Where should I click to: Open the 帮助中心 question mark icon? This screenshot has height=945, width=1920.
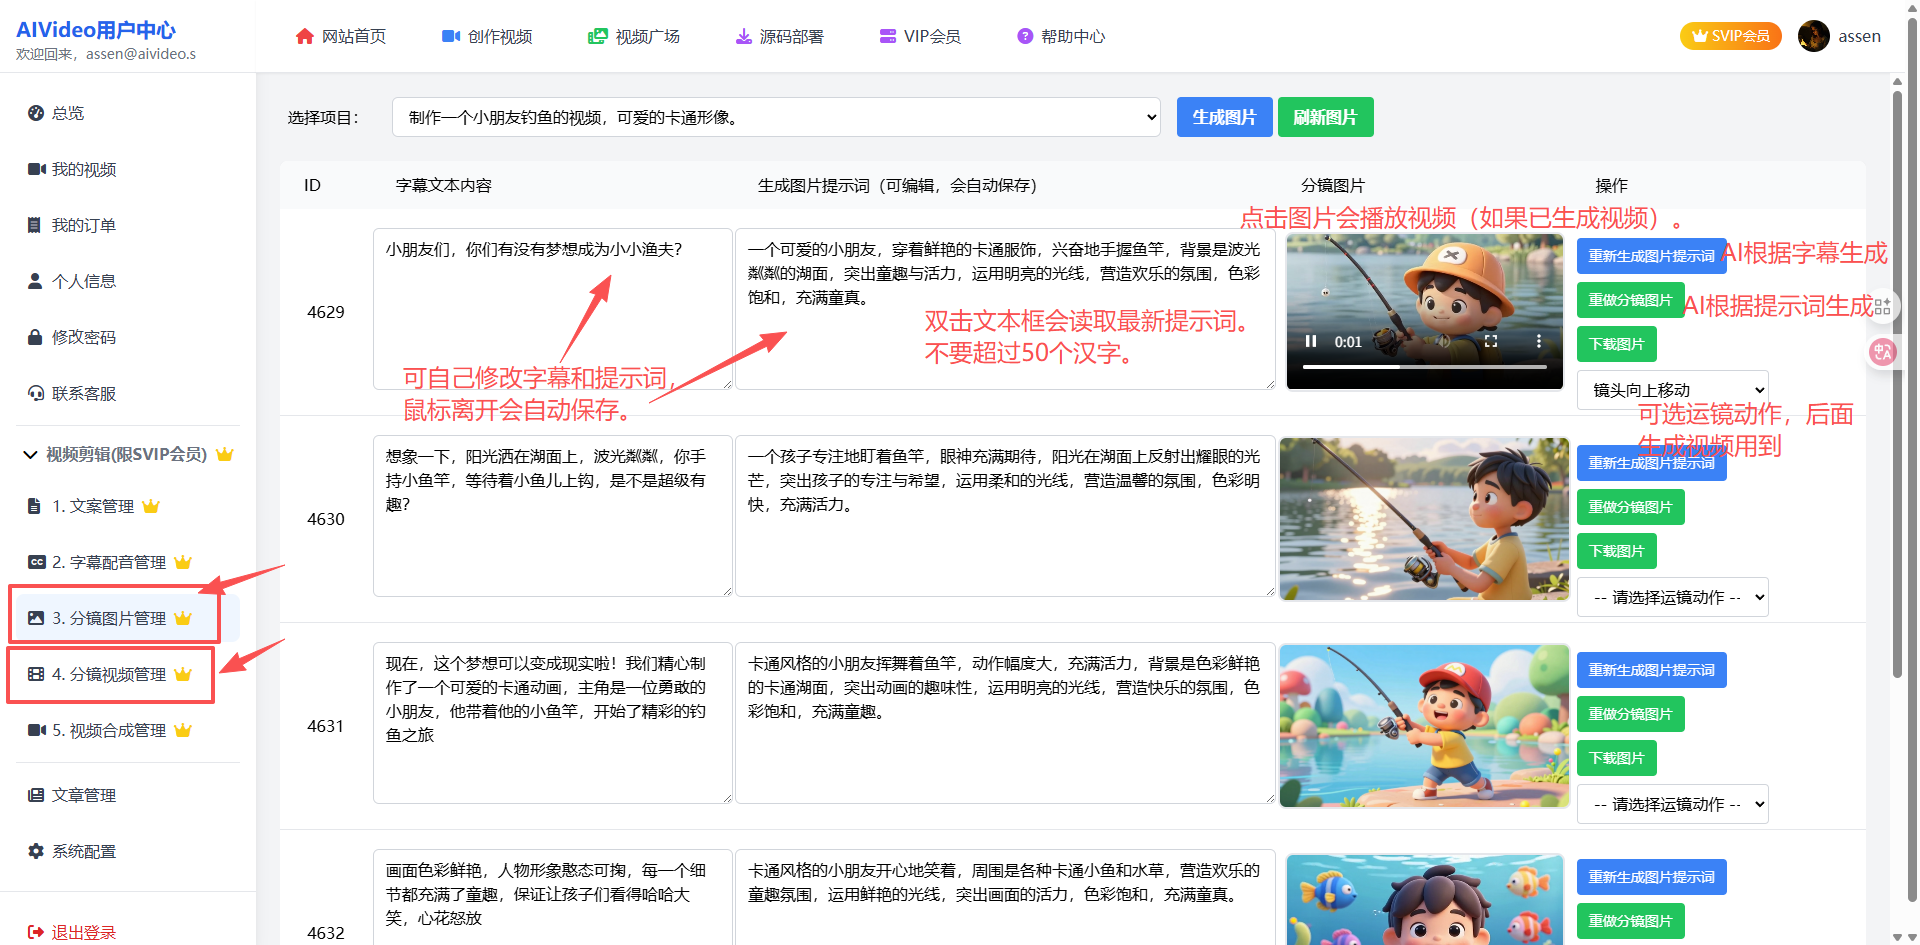click(1025, 37)
